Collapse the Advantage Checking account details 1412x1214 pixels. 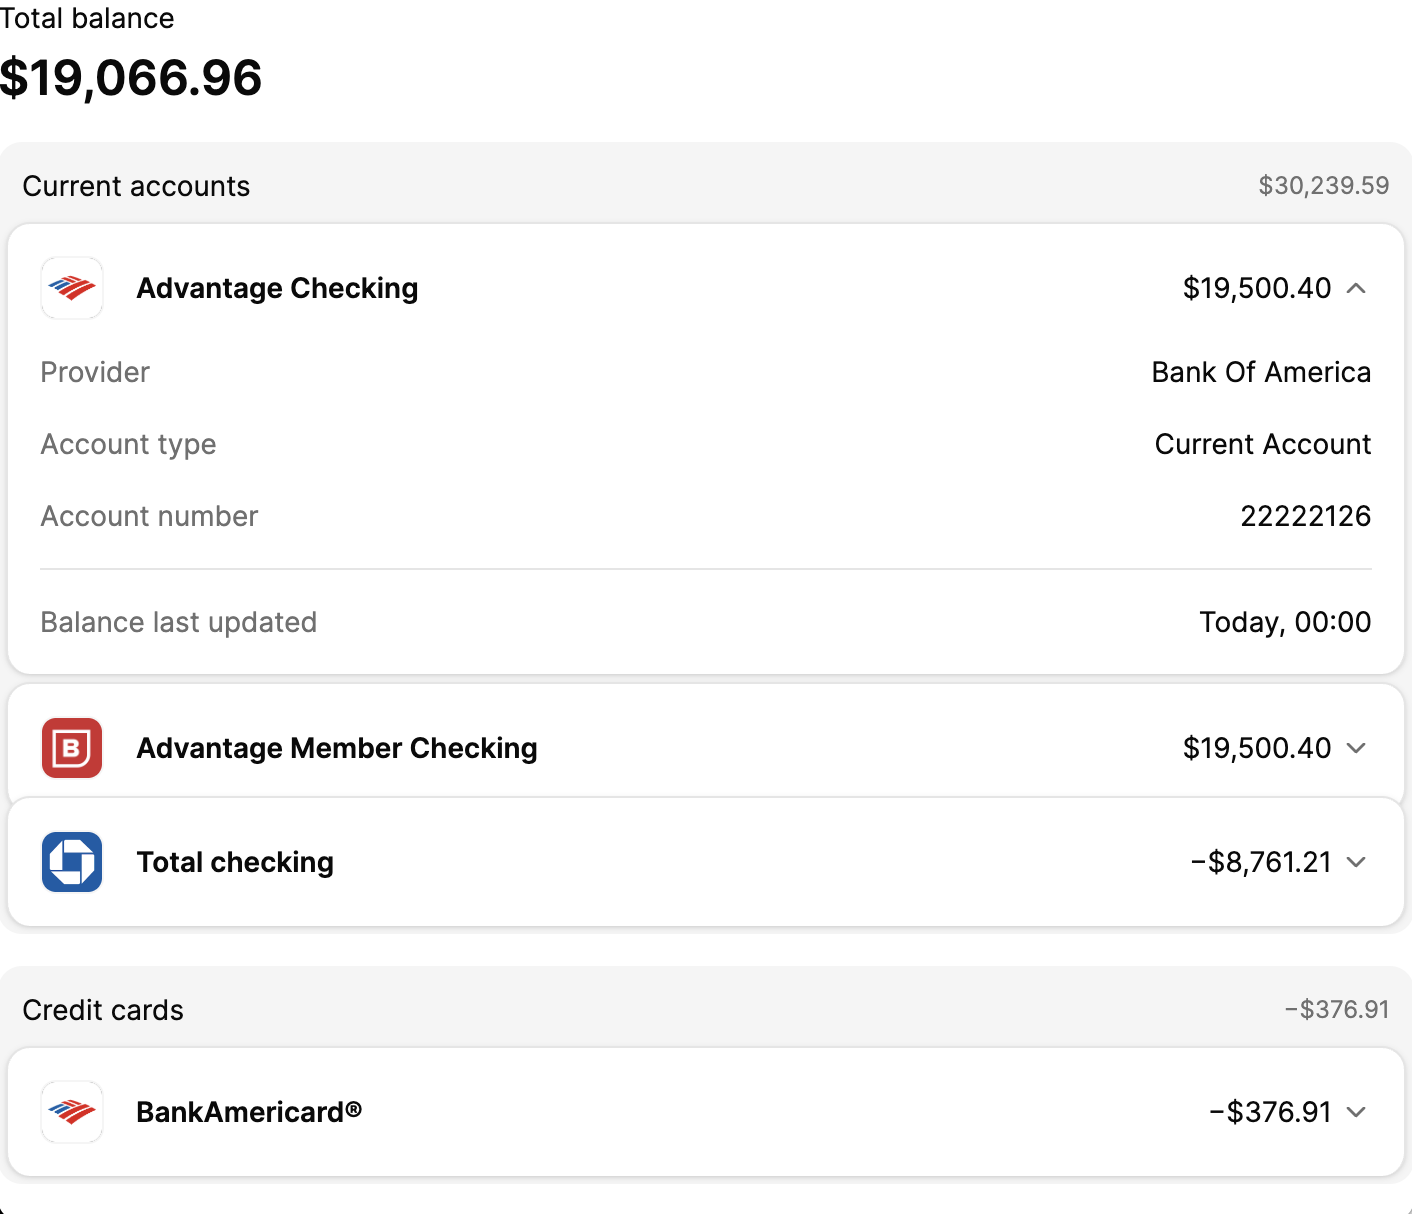[1356, 288]
